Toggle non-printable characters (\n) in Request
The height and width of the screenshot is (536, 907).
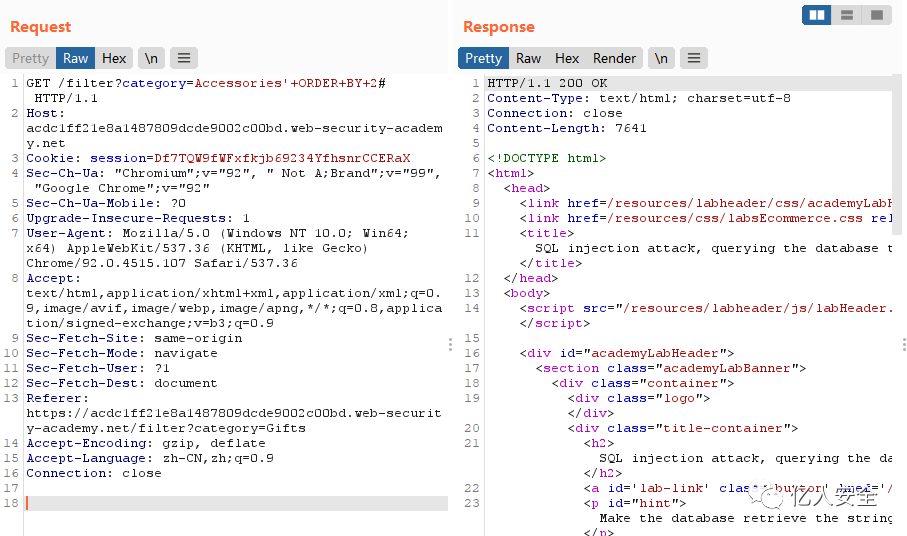coord(152,58)
